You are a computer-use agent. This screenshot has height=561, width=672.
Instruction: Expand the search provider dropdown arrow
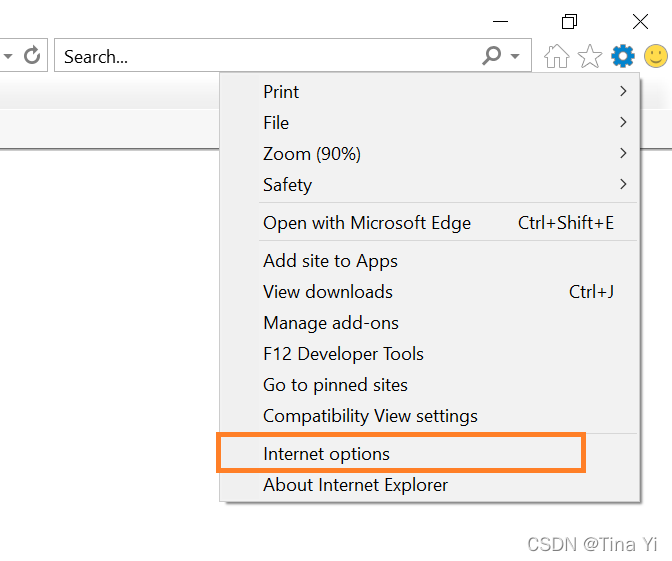pyautogui.click(x=515, y=56)
